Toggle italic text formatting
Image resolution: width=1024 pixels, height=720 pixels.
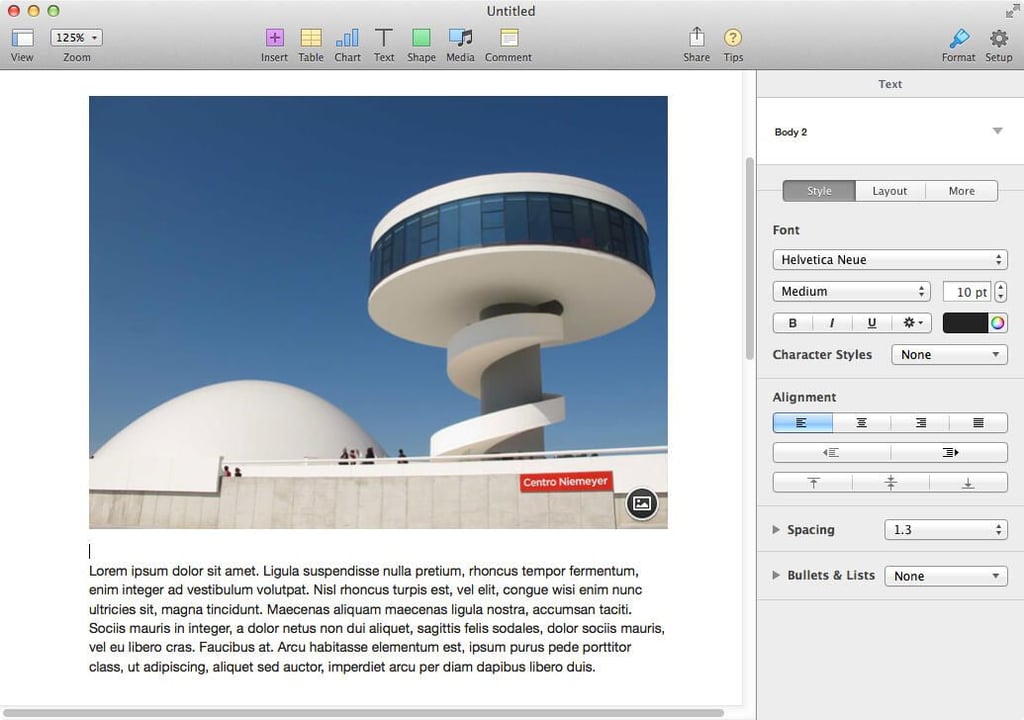(832, 323)
